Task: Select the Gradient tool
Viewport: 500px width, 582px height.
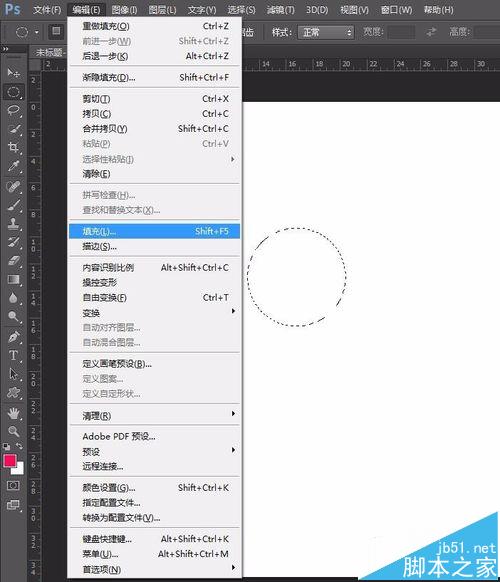Action: 14,279
